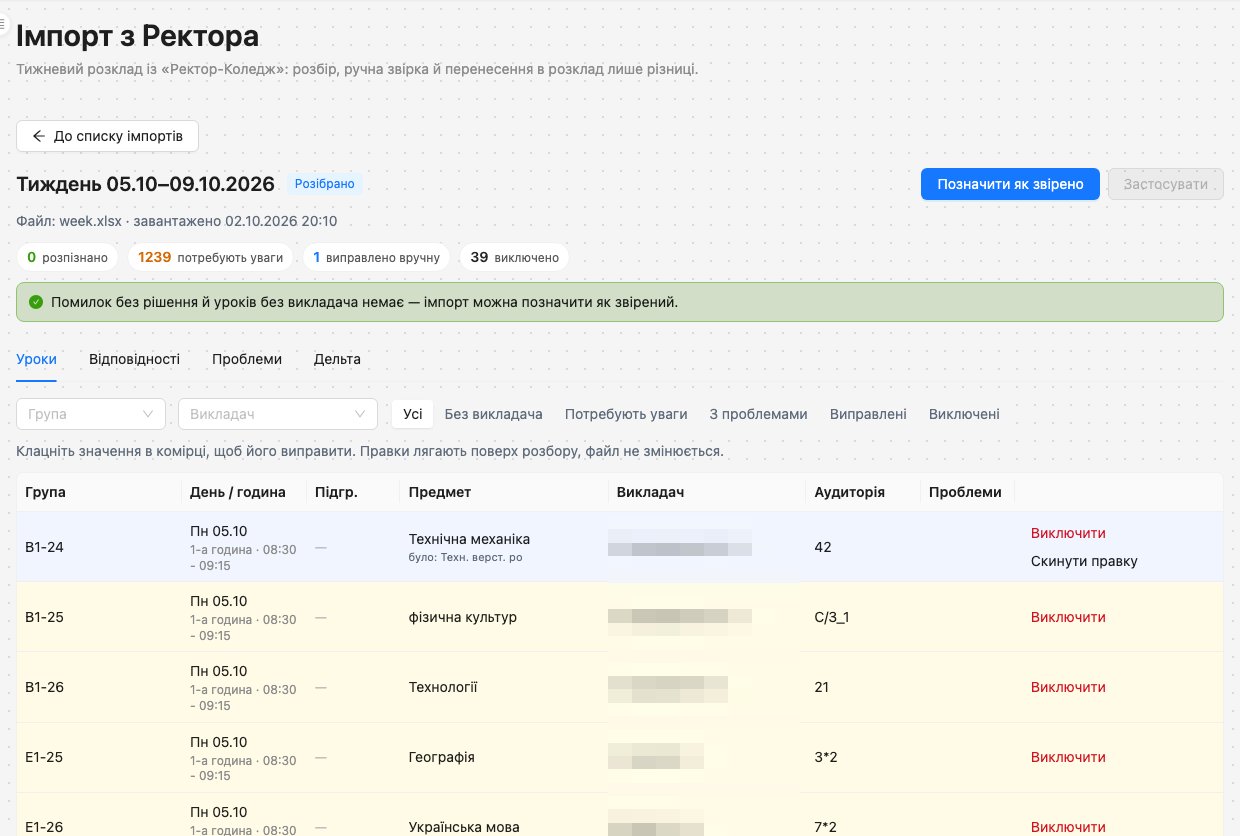
Task: Click the subject cell 'Географія'
Action: click(x=441, y=757)
